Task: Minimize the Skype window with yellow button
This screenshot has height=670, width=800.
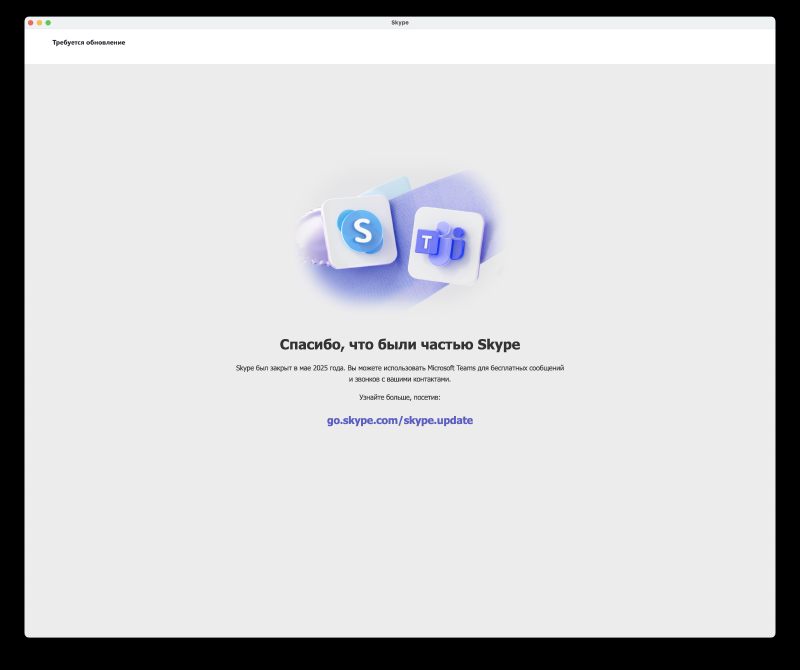Action: tap(39, 22)
